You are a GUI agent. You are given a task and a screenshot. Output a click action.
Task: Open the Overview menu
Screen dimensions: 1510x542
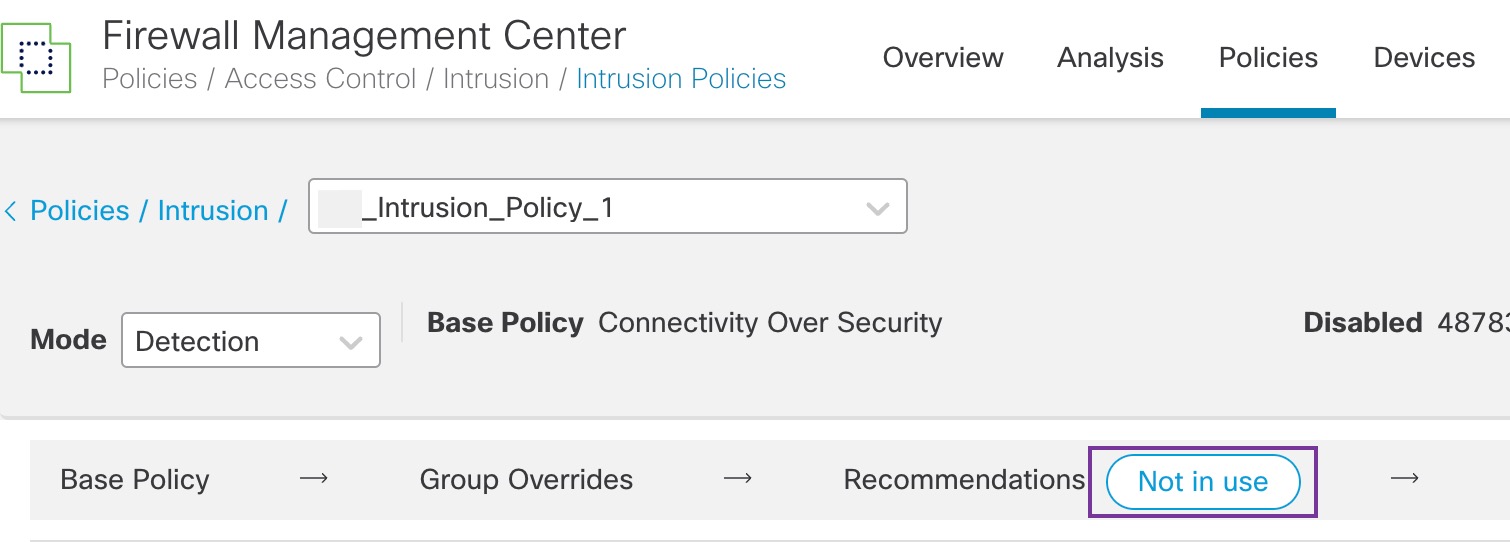coord(942,58)
